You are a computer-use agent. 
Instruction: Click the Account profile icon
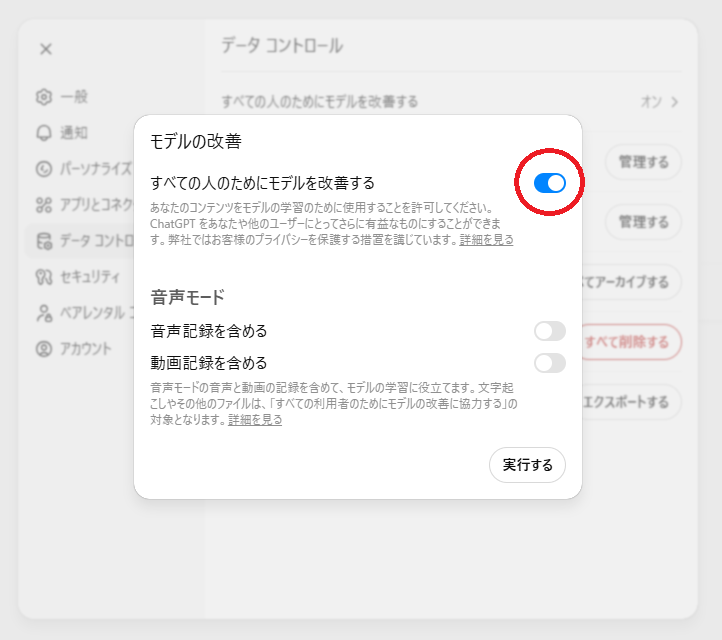pos(43,349)
